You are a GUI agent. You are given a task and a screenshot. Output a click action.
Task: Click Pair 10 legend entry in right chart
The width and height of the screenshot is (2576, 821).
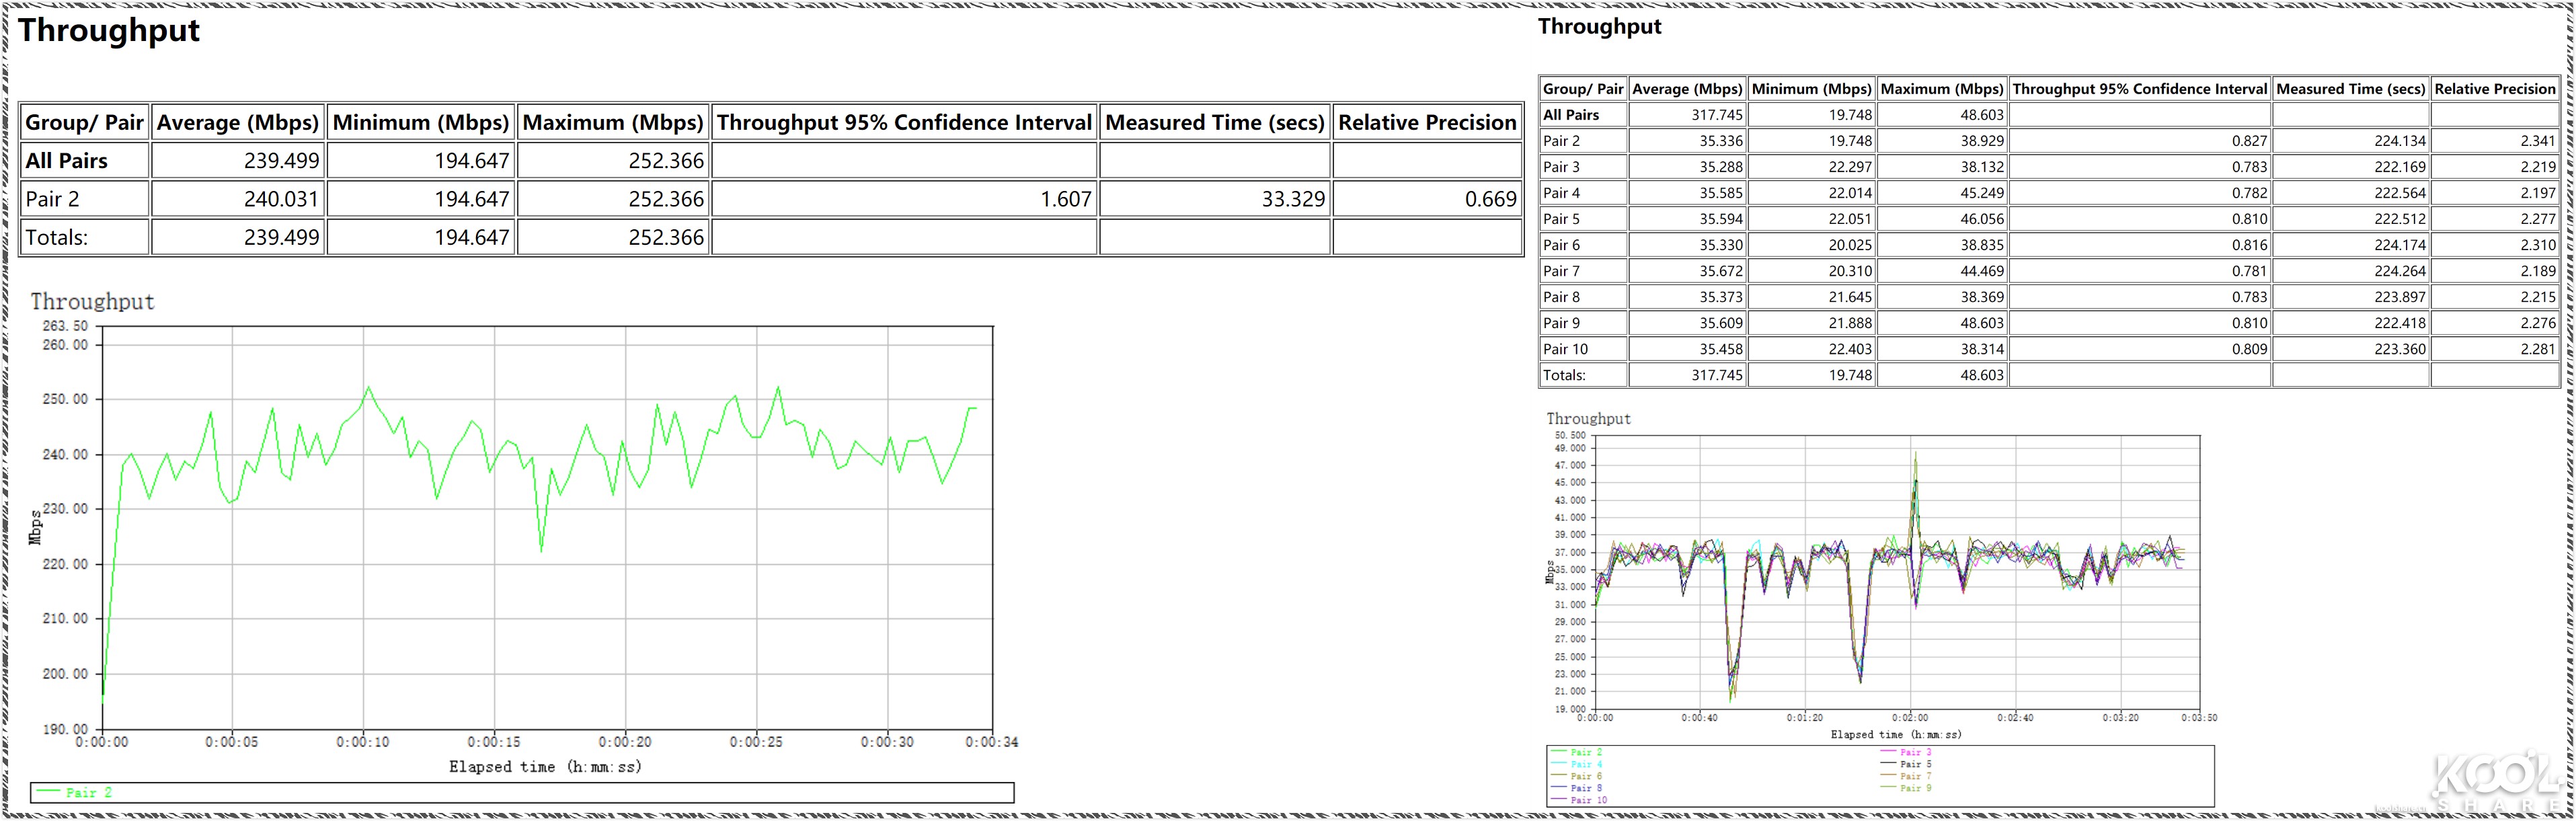(1588, 800)
